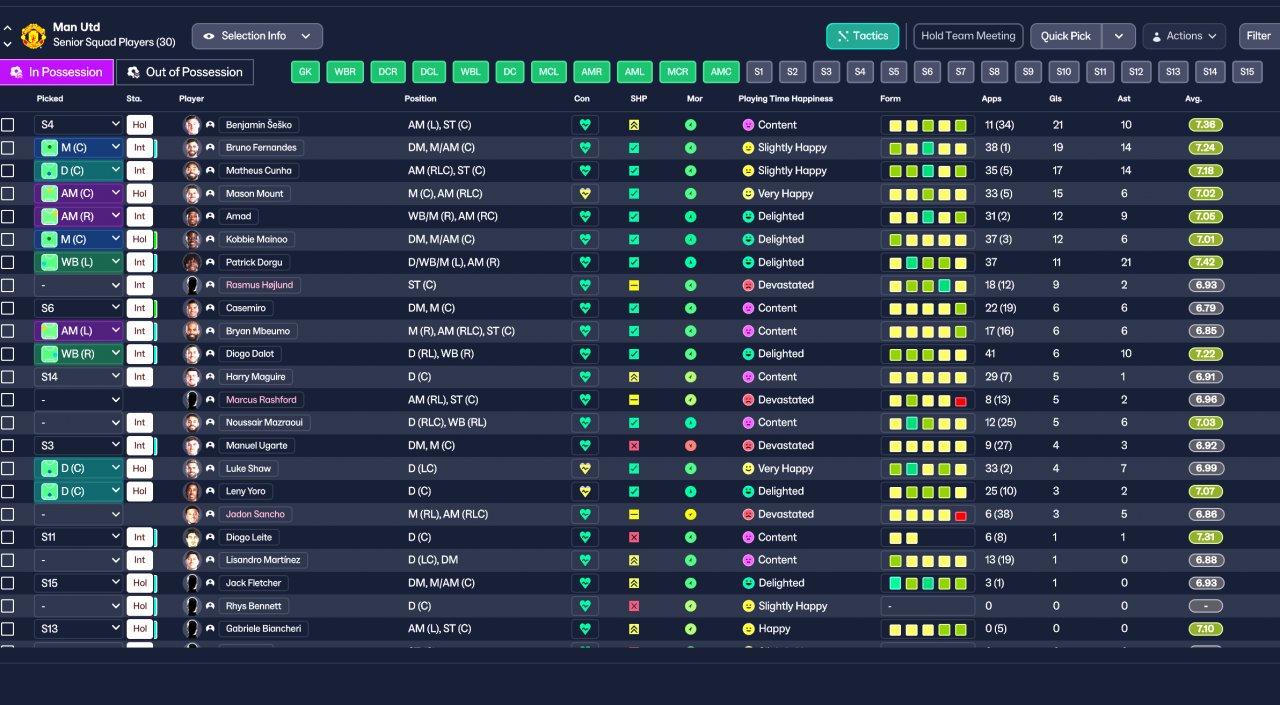Image resolution: width=1280 pixels, height=705 pixels.
Task: Click the eye icon in Selection Info button
Action: click(209, 36)
